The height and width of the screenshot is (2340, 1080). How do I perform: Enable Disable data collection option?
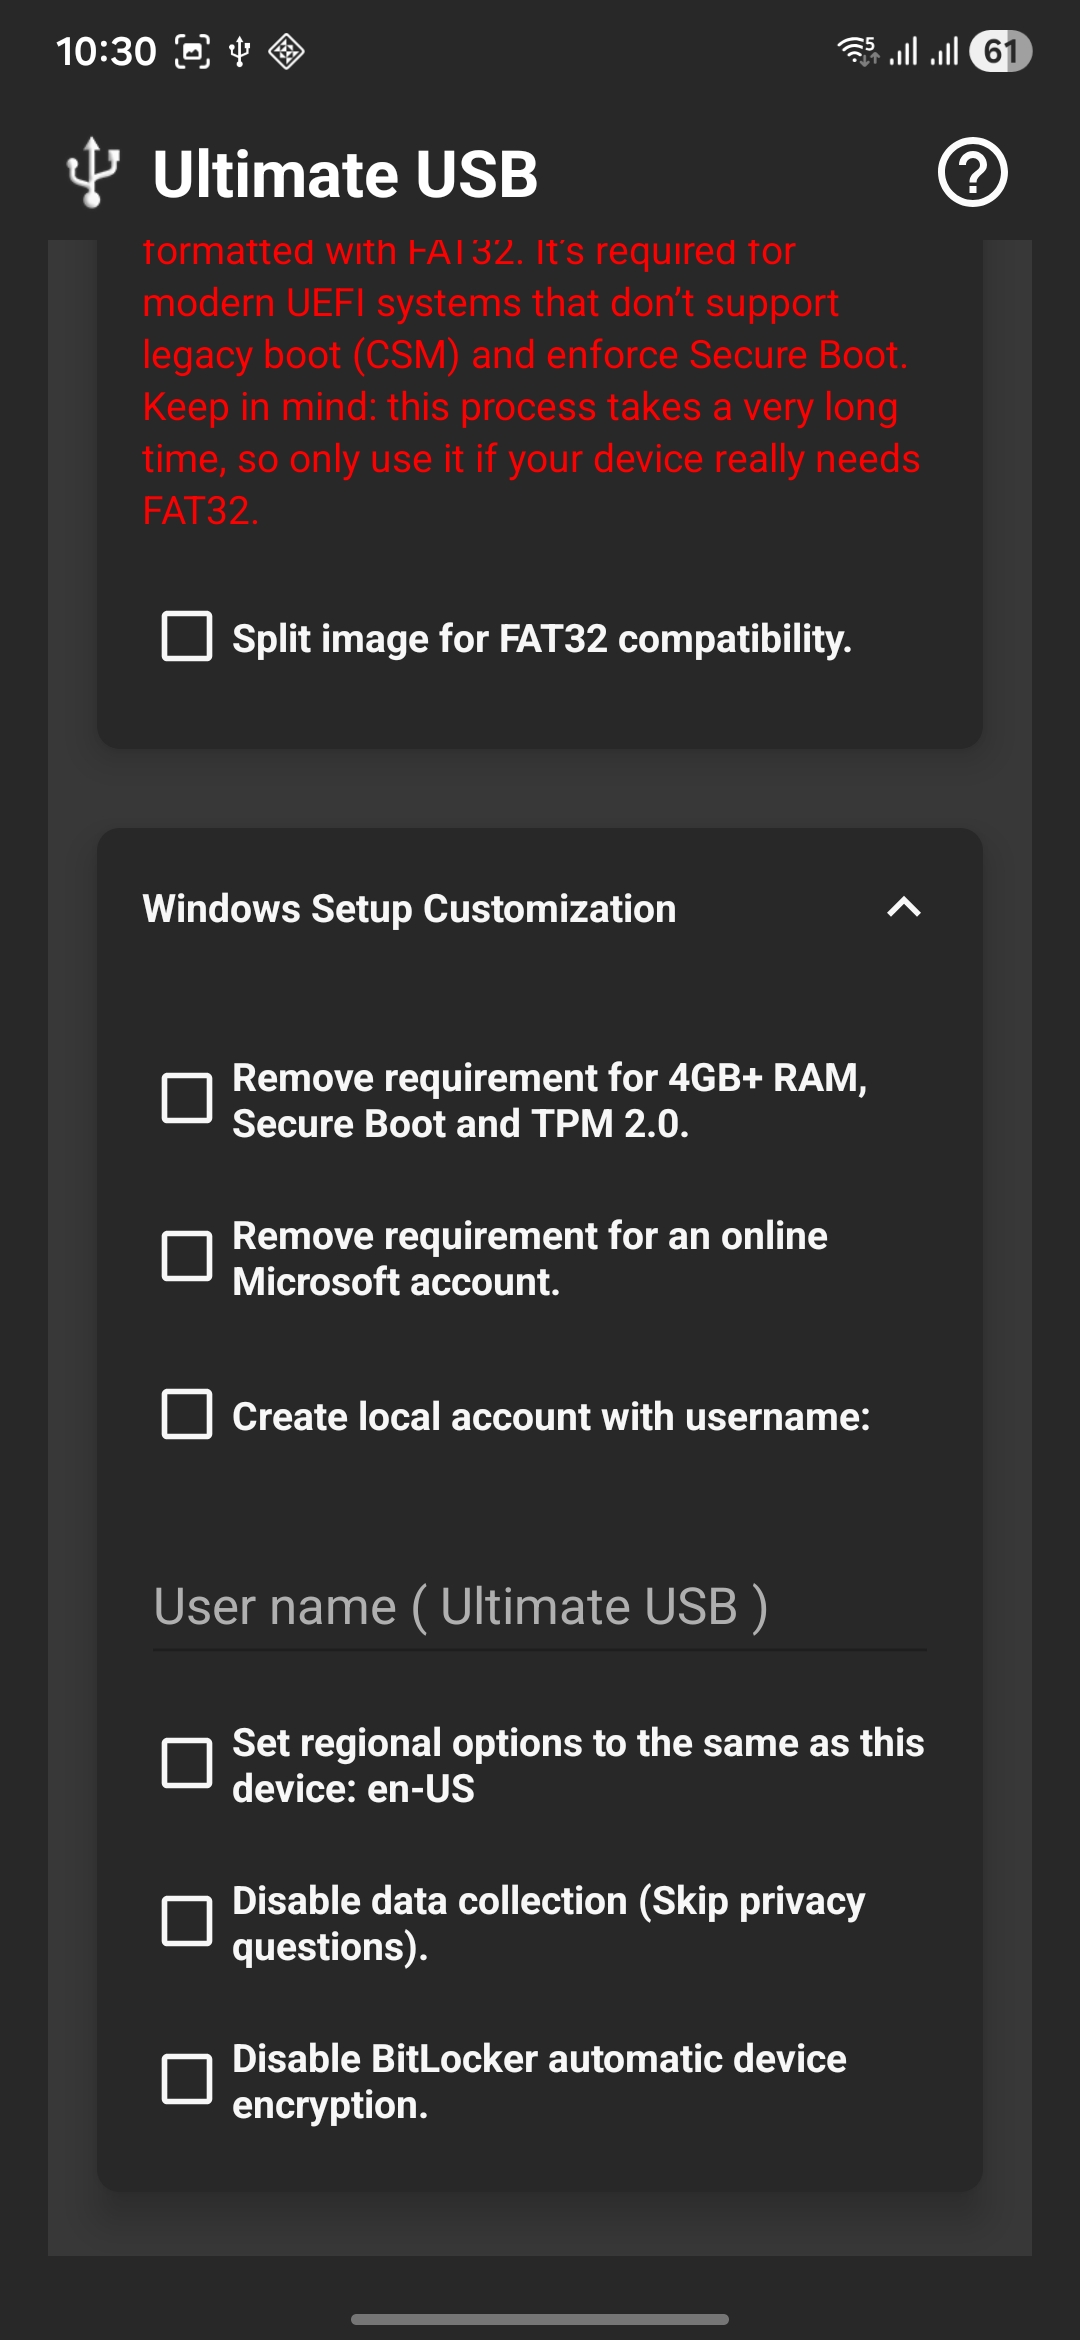pos(187,1922)
